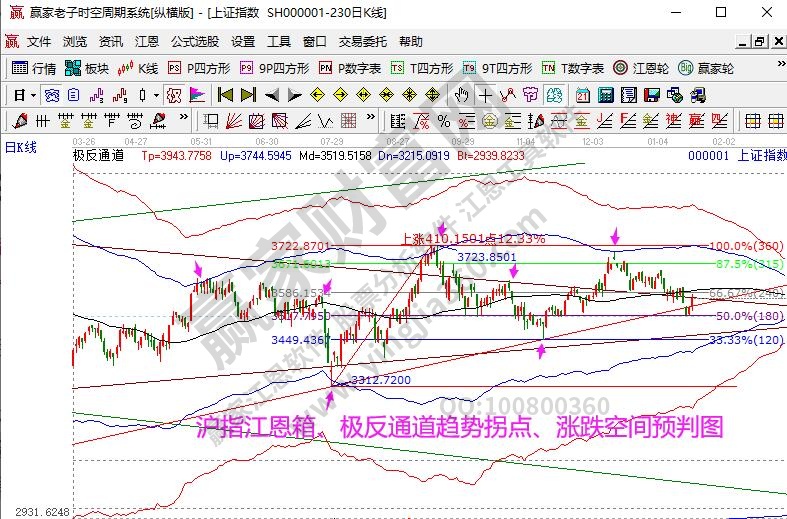Open the 板块 sector view
Viewport: 787px width, 519px height.
[x=87, y=68]
